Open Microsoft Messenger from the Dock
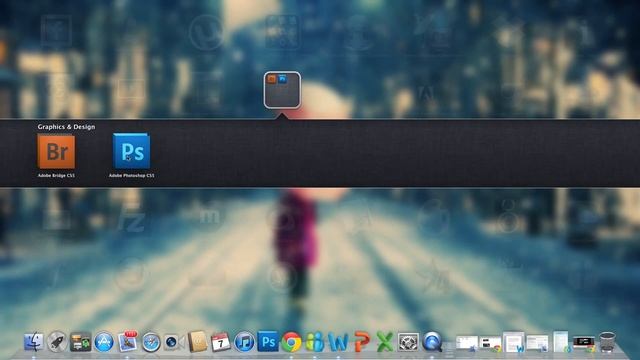640x360 pixels. click(315, 342)
